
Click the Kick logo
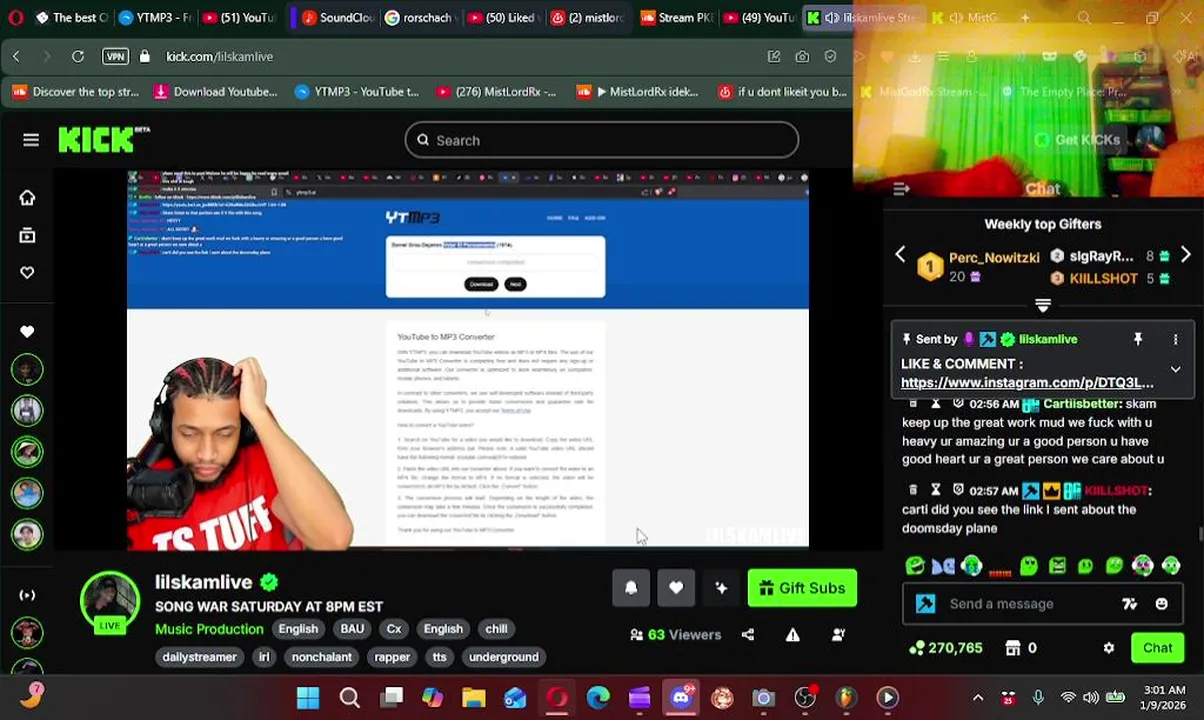[x=104, y=140]
